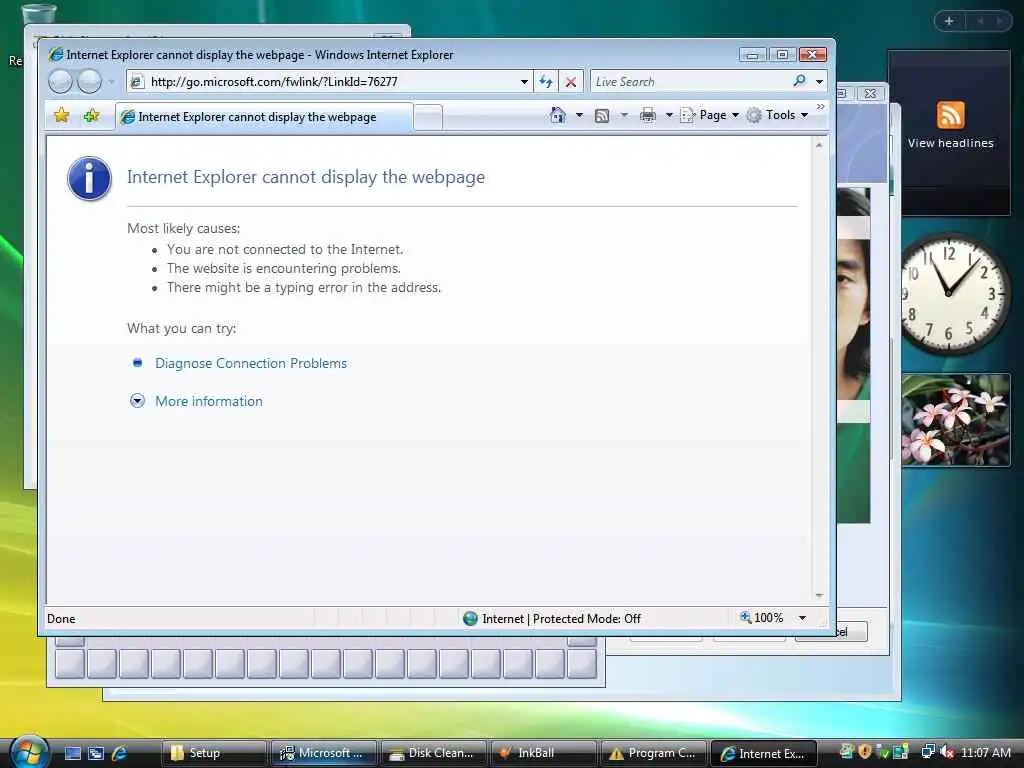Click the Home toolbar icon
Screen dimensions: 1024x768
[x=558, y=115]
